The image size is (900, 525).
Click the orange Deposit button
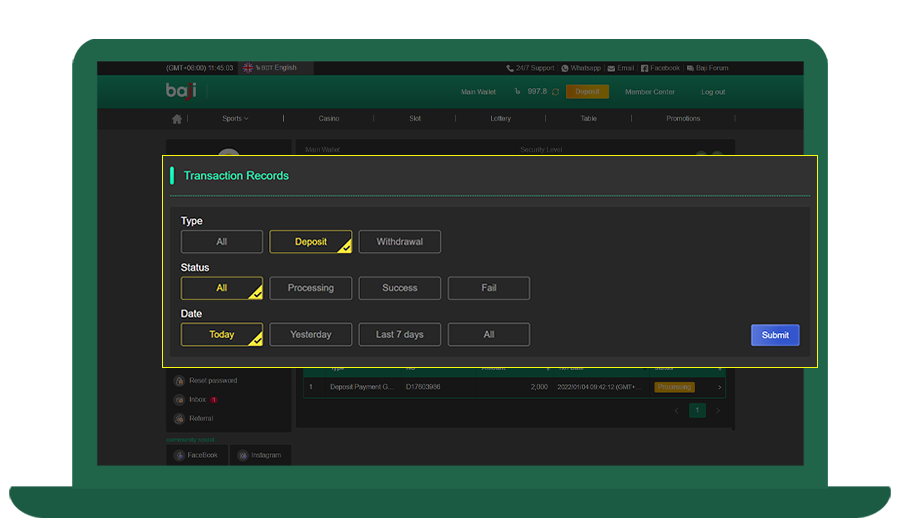pos(587,92)
